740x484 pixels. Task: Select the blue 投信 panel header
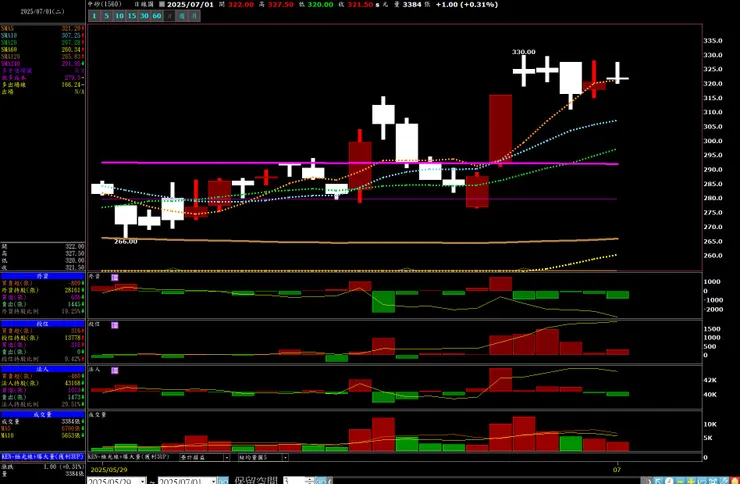click(x=42, y=324)
